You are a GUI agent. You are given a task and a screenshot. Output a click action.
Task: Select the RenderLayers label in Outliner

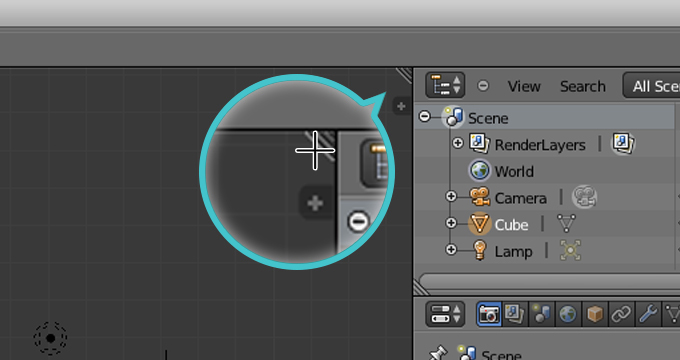(540, 145)
